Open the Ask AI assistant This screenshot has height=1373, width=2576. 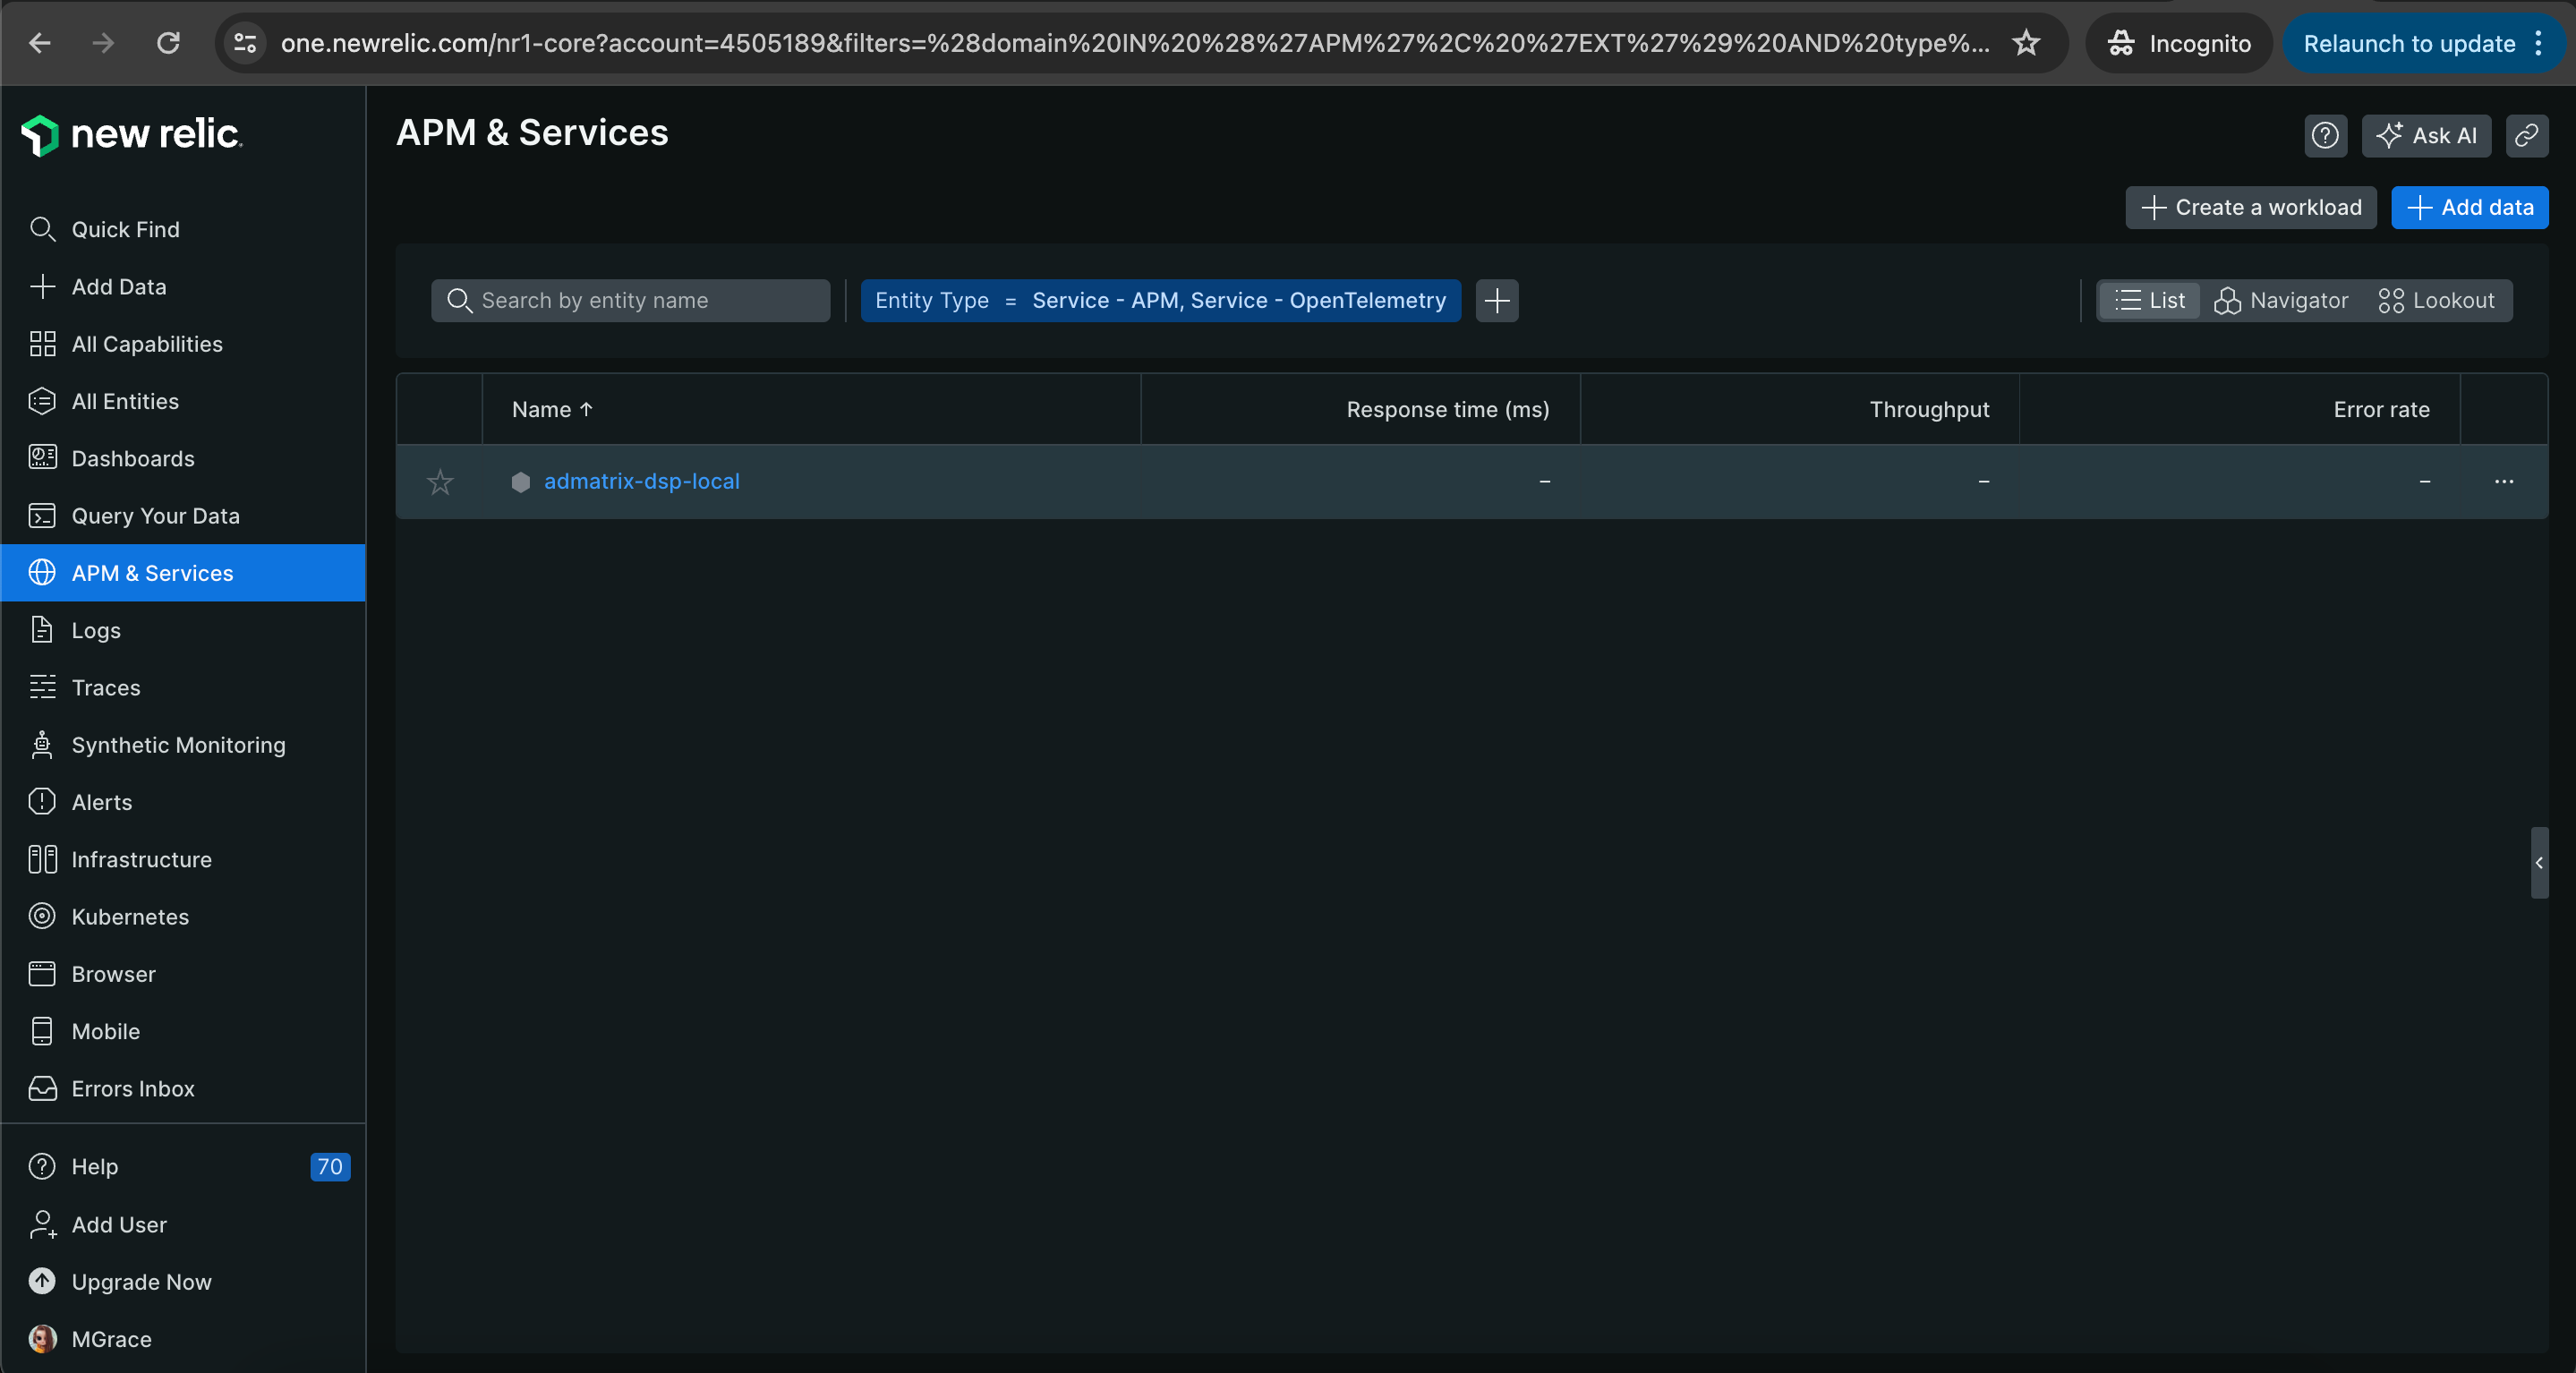(x=2427, y=136)
